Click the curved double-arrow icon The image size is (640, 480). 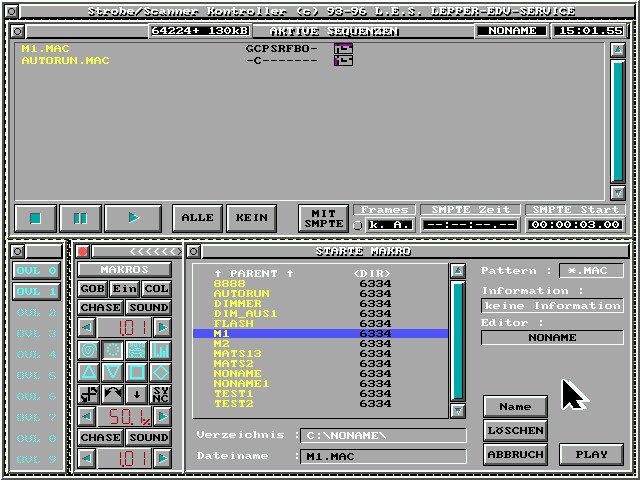pos(113,394)
